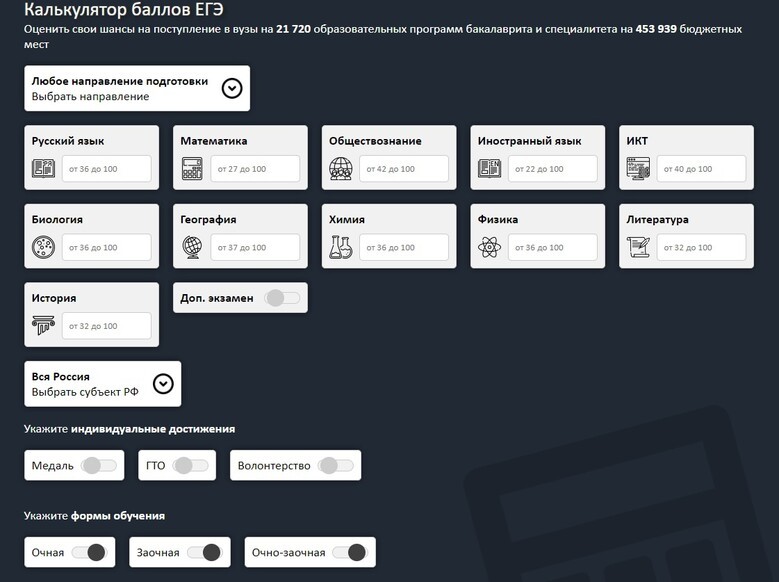This screenshot has width=779, height=582.
Task: Click the Очная label text
Action: coord(48,552)
